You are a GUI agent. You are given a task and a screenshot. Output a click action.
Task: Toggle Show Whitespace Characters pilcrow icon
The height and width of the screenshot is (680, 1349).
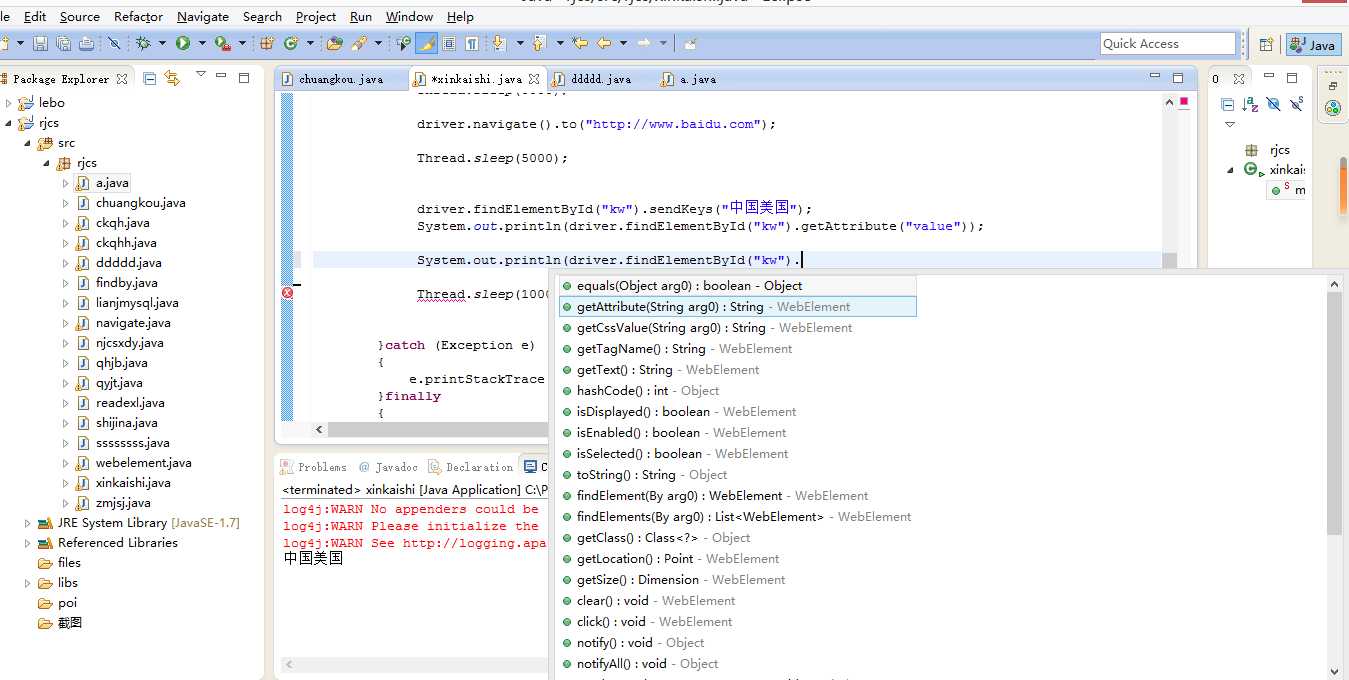tap(471, 43)
